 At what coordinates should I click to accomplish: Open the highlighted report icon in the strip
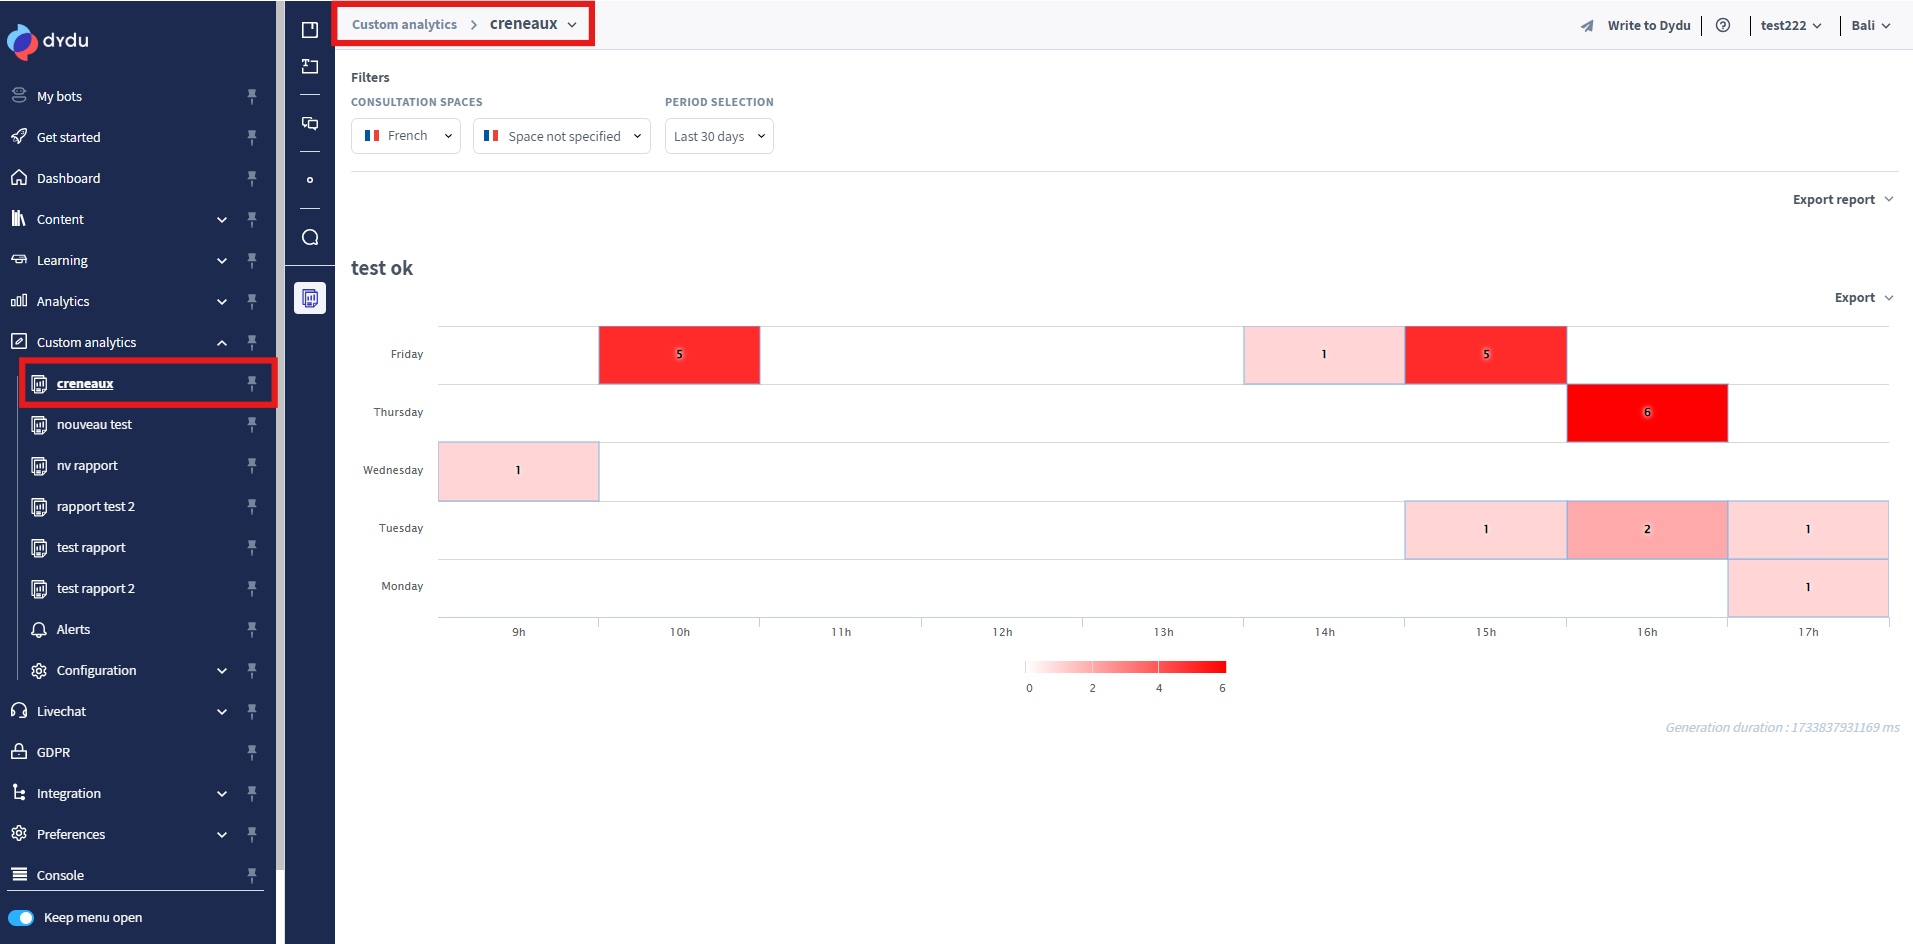[x=310, y=298]
